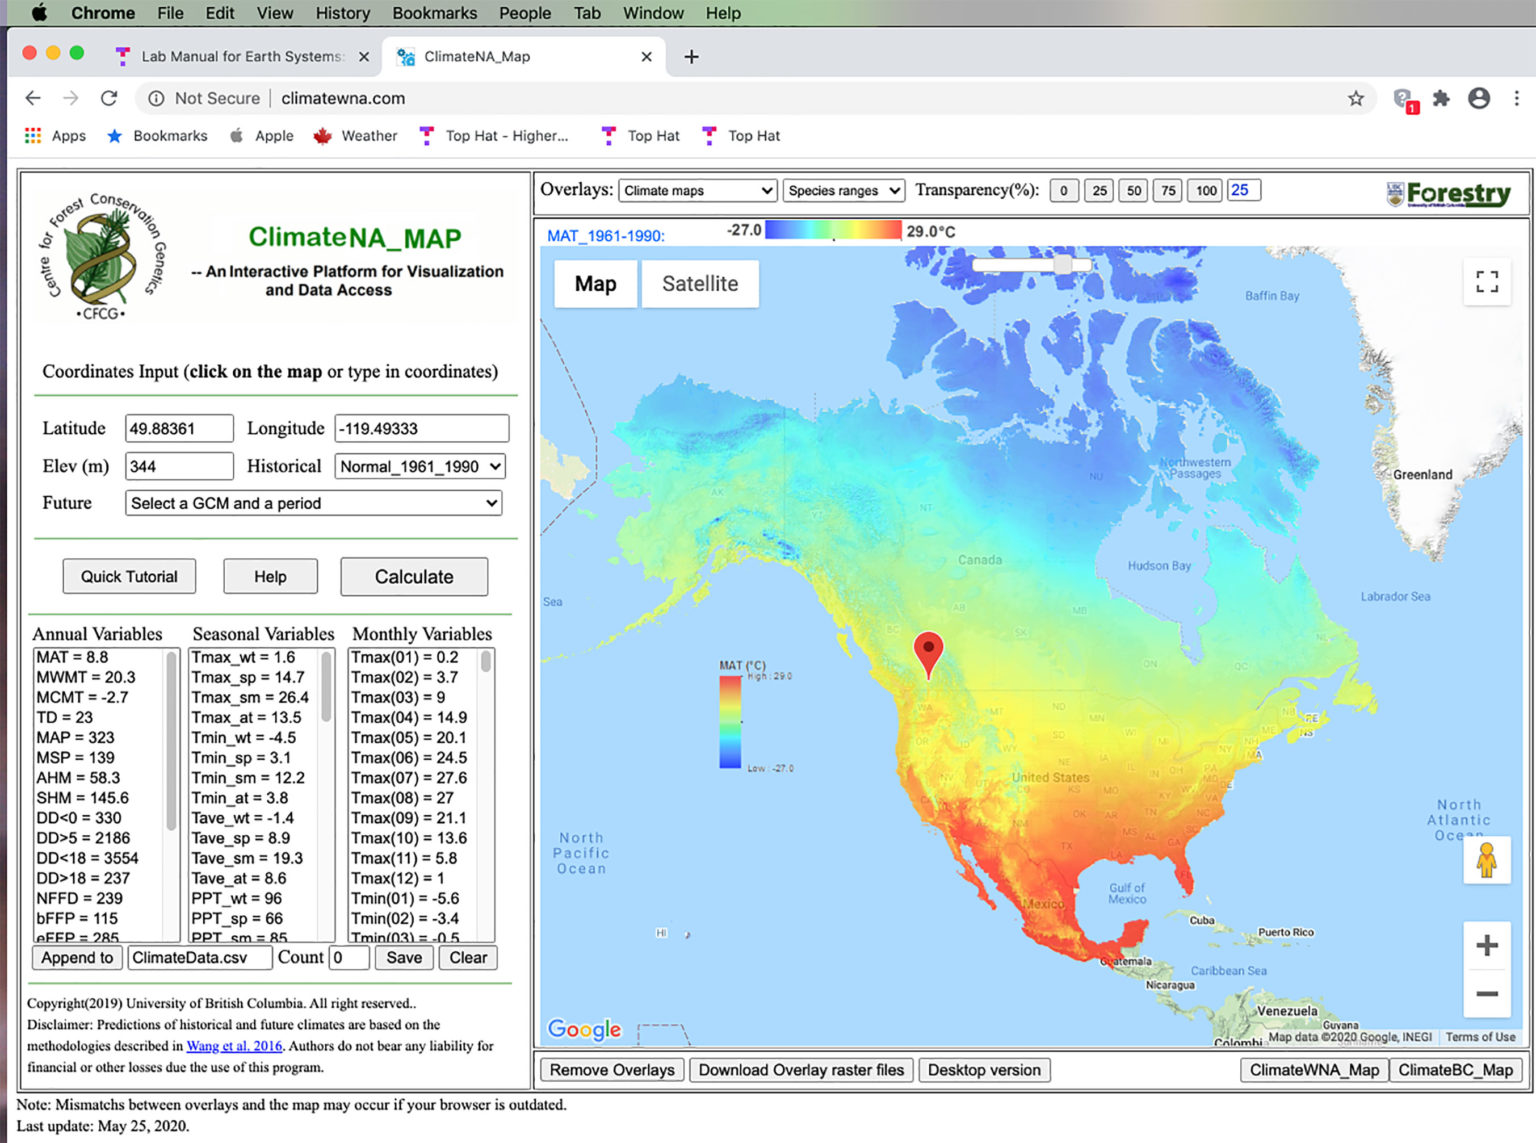Open the Google logo on the map
1536x1143 pixels.
click(583, 1029)
